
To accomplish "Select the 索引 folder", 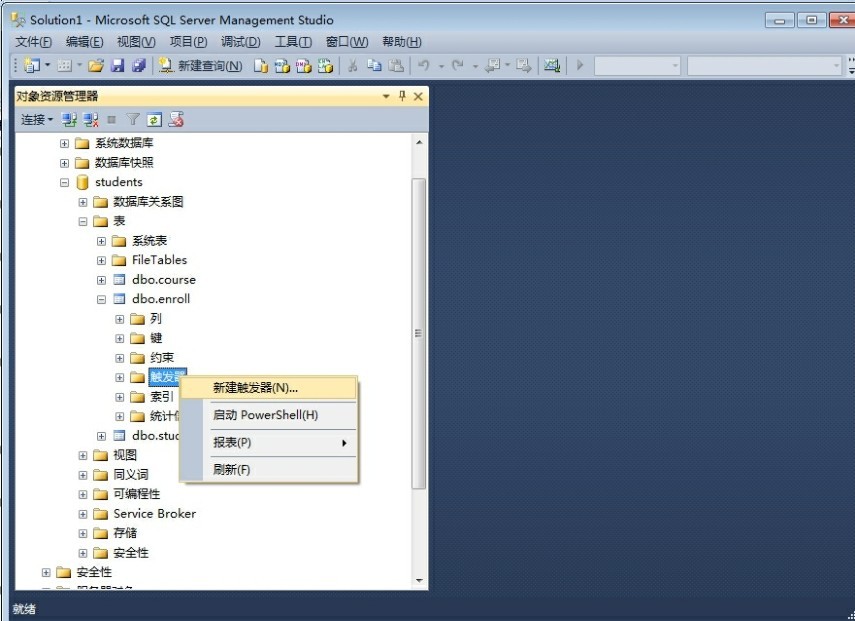I will click(161, 397).
